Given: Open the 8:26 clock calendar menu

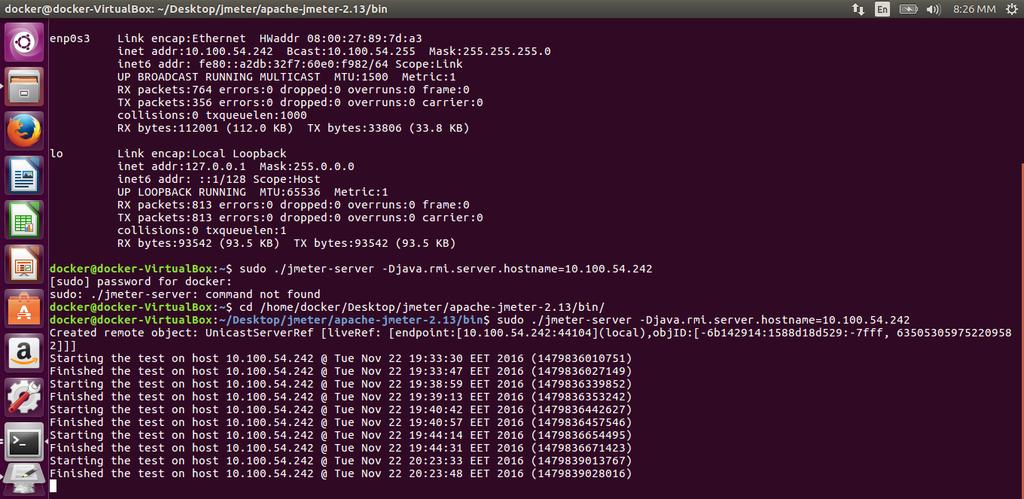Looking at the screenshot, I should pos(974,9).
